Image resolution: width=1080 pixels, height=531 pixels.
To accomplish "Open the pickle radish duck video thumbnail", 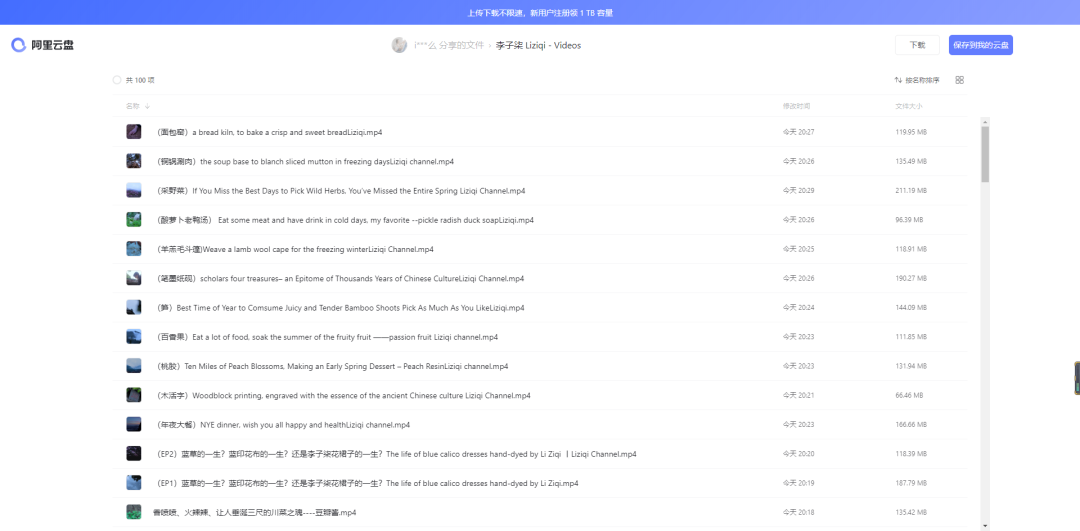I will (x=134, y=220).
